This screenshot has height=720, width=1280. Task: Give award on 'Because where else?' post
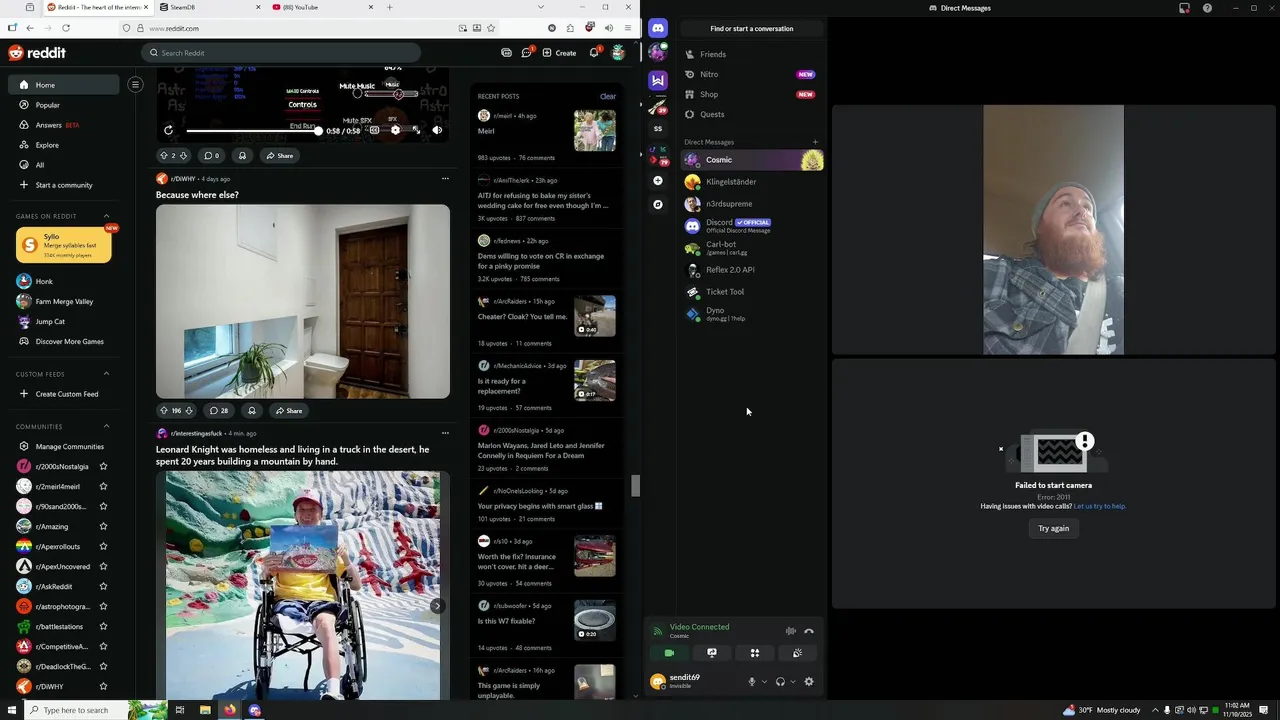click(252, 411)
